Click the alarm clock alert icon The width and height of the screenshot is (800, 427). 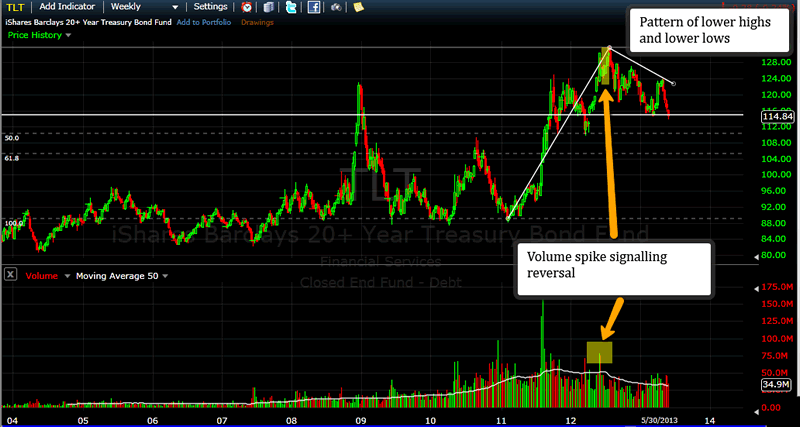(247, 7)
